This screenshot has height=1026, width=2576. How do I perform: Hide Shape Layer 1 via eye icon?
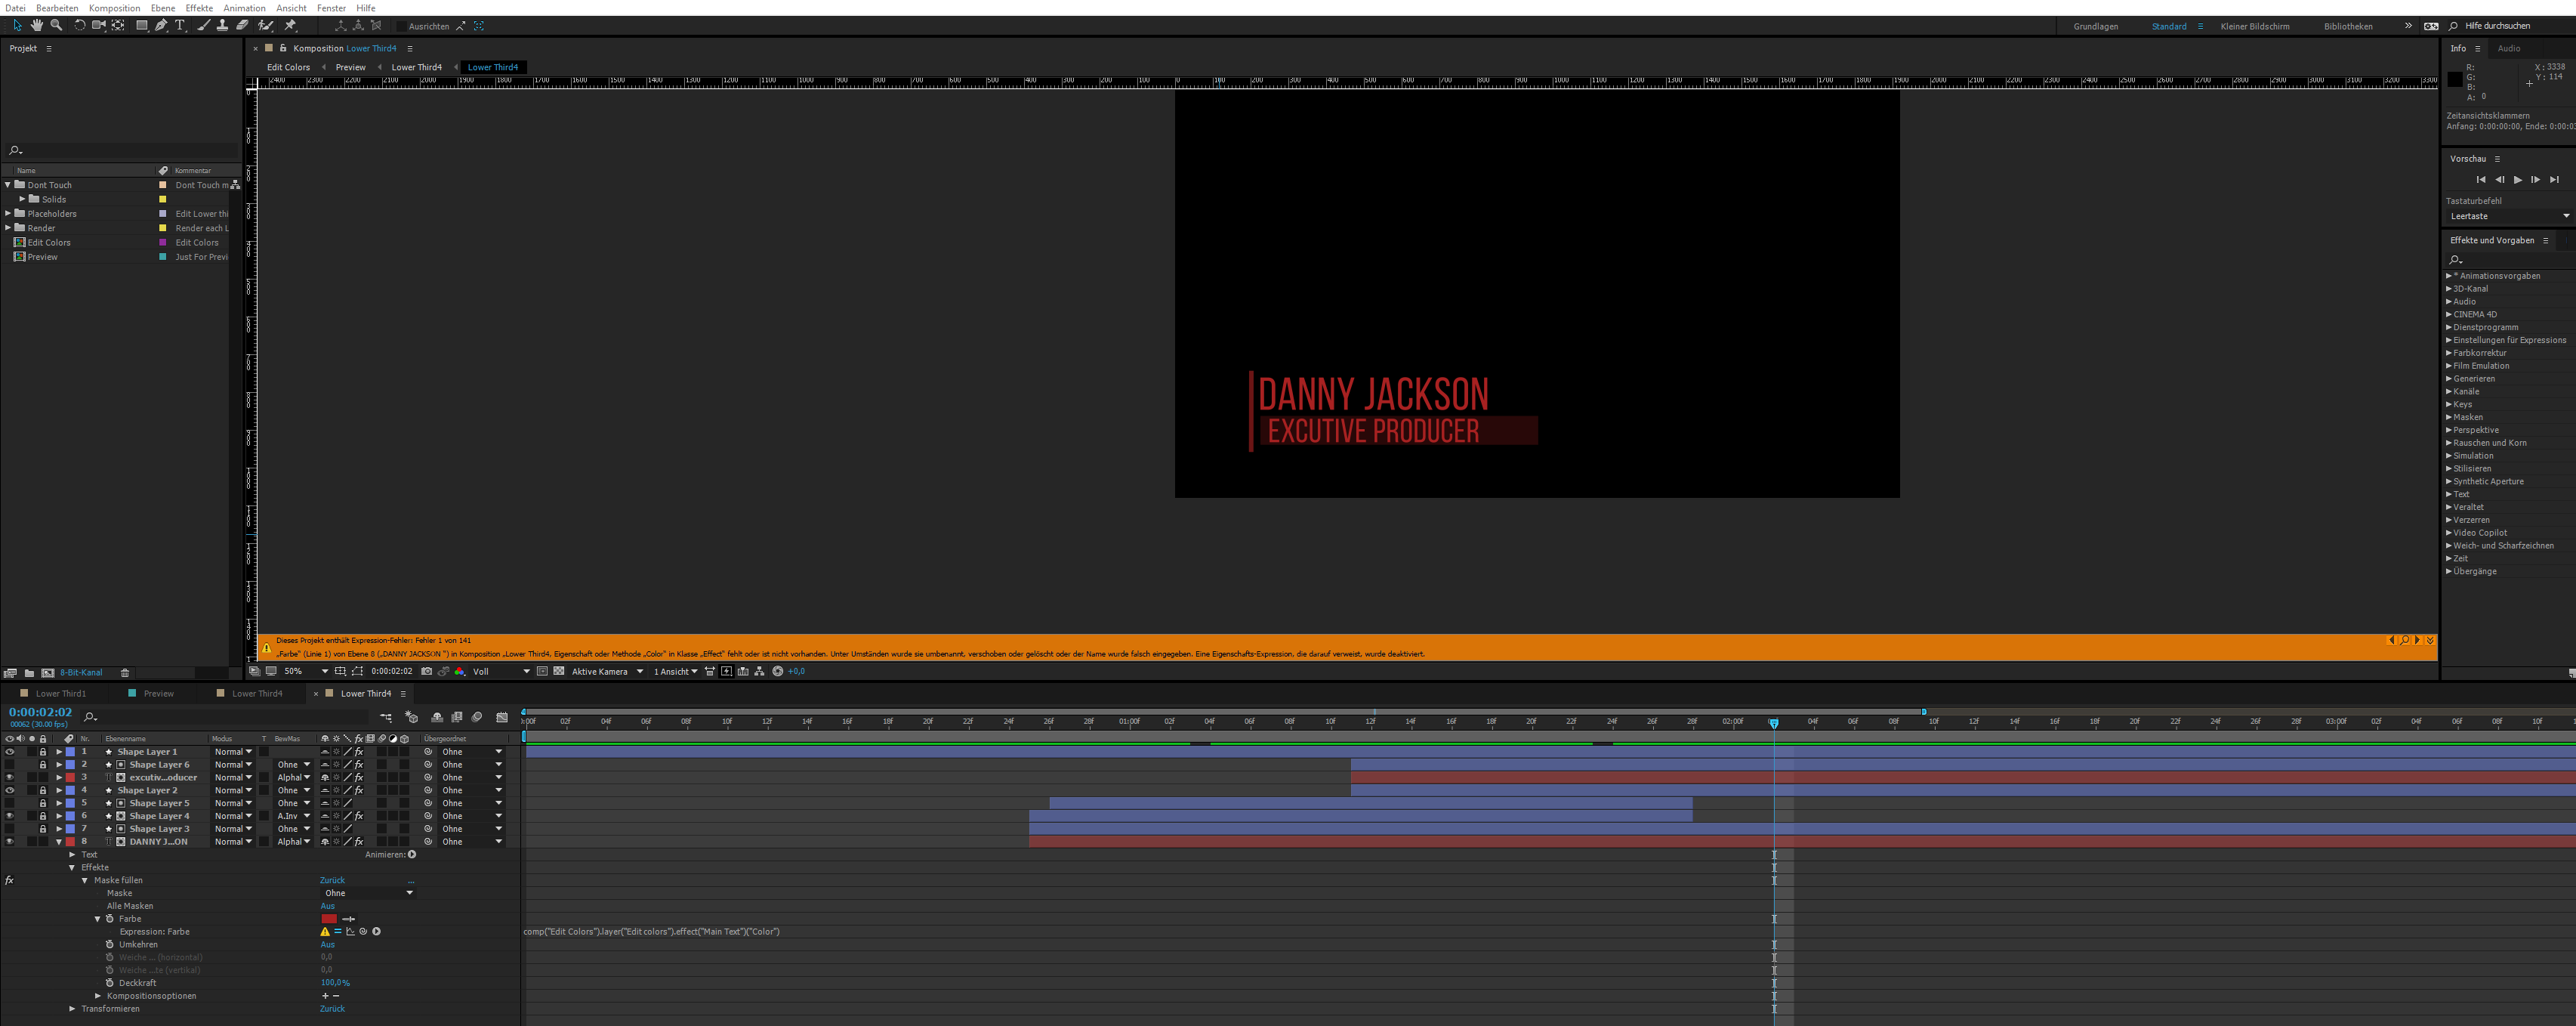10,752
